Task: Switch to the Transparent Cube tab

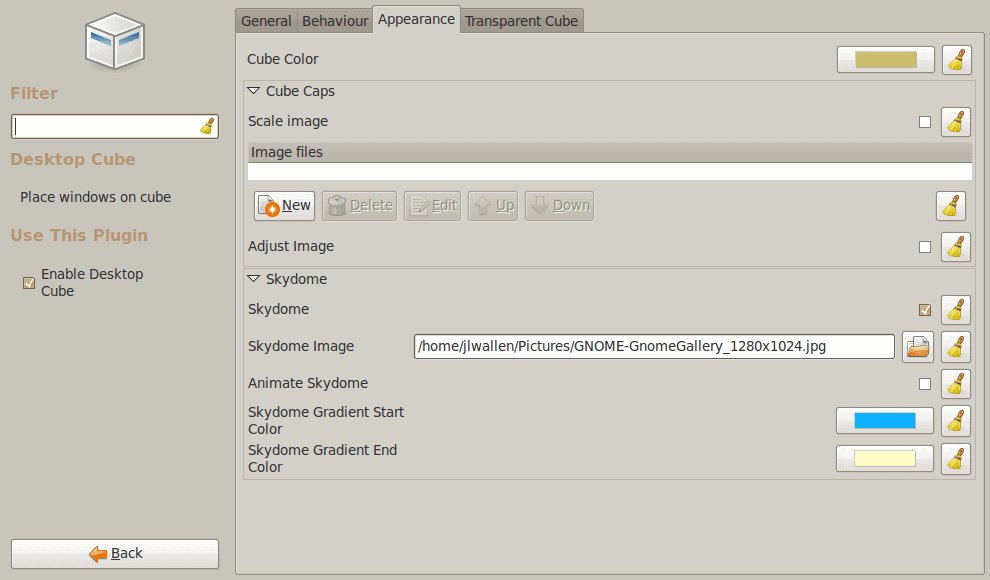Action: pos(522,21)
